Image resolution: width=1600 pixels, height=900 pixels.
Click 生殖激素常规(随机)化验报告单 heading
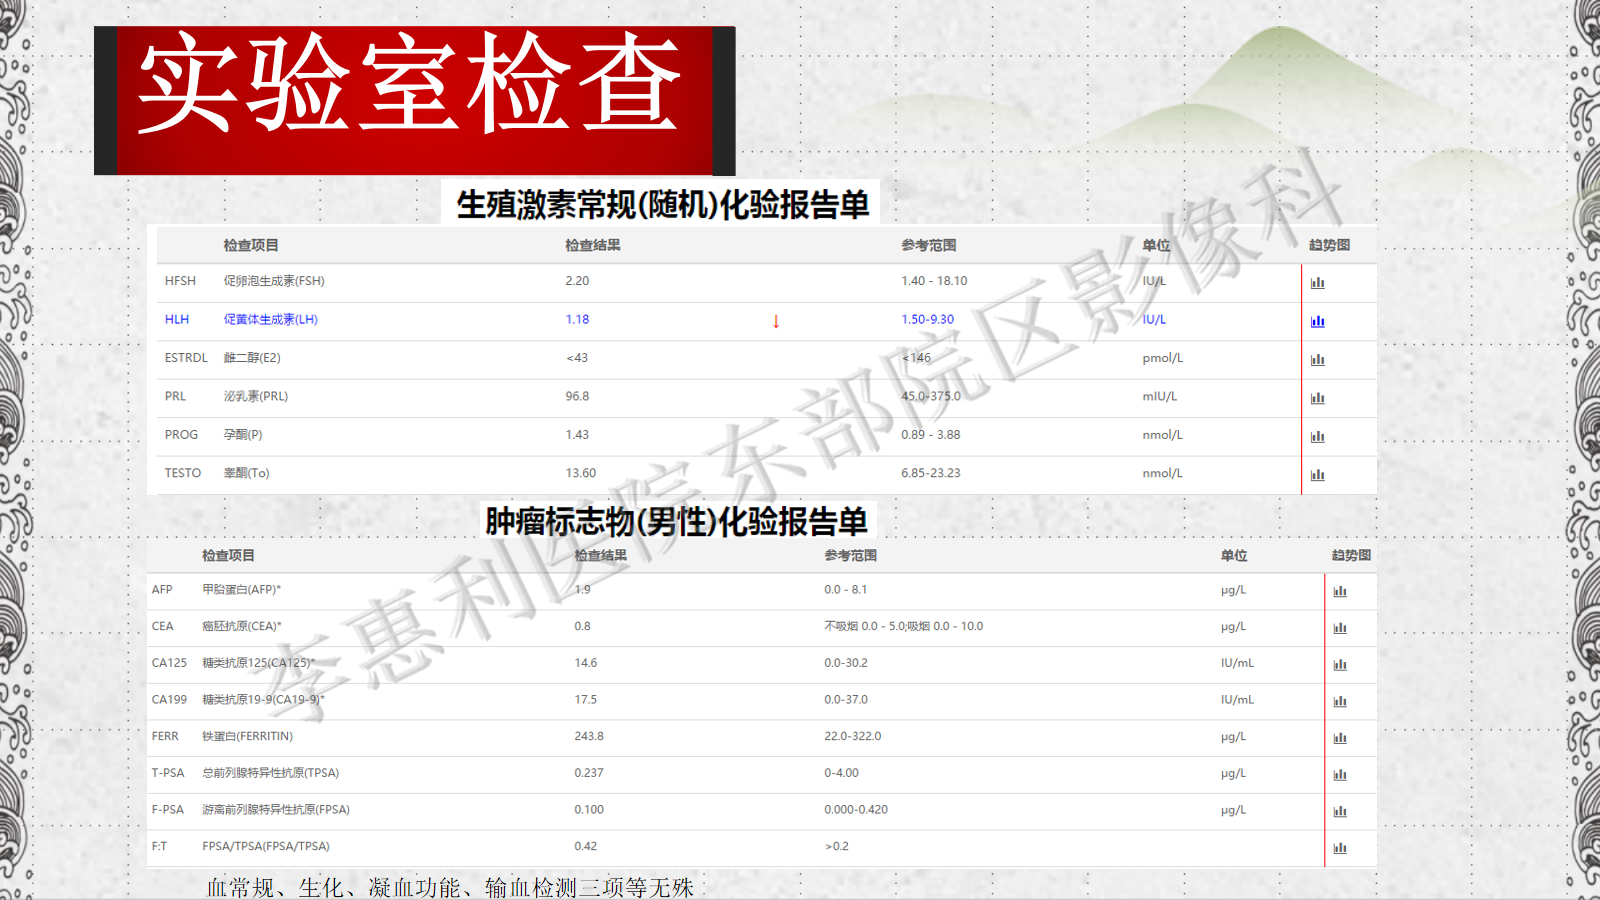pos(662,204)
